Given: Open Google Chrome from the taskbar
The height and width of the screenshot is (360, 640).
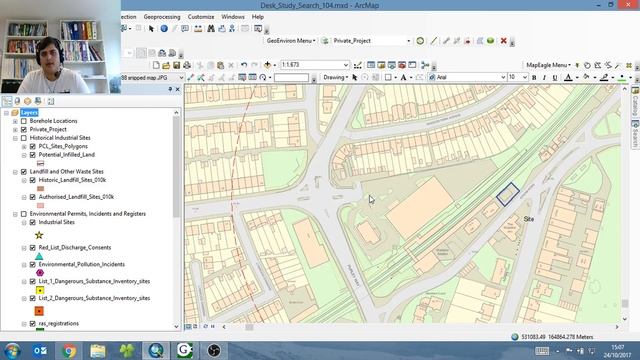Looking at the screenshot, I should [69, 351].
